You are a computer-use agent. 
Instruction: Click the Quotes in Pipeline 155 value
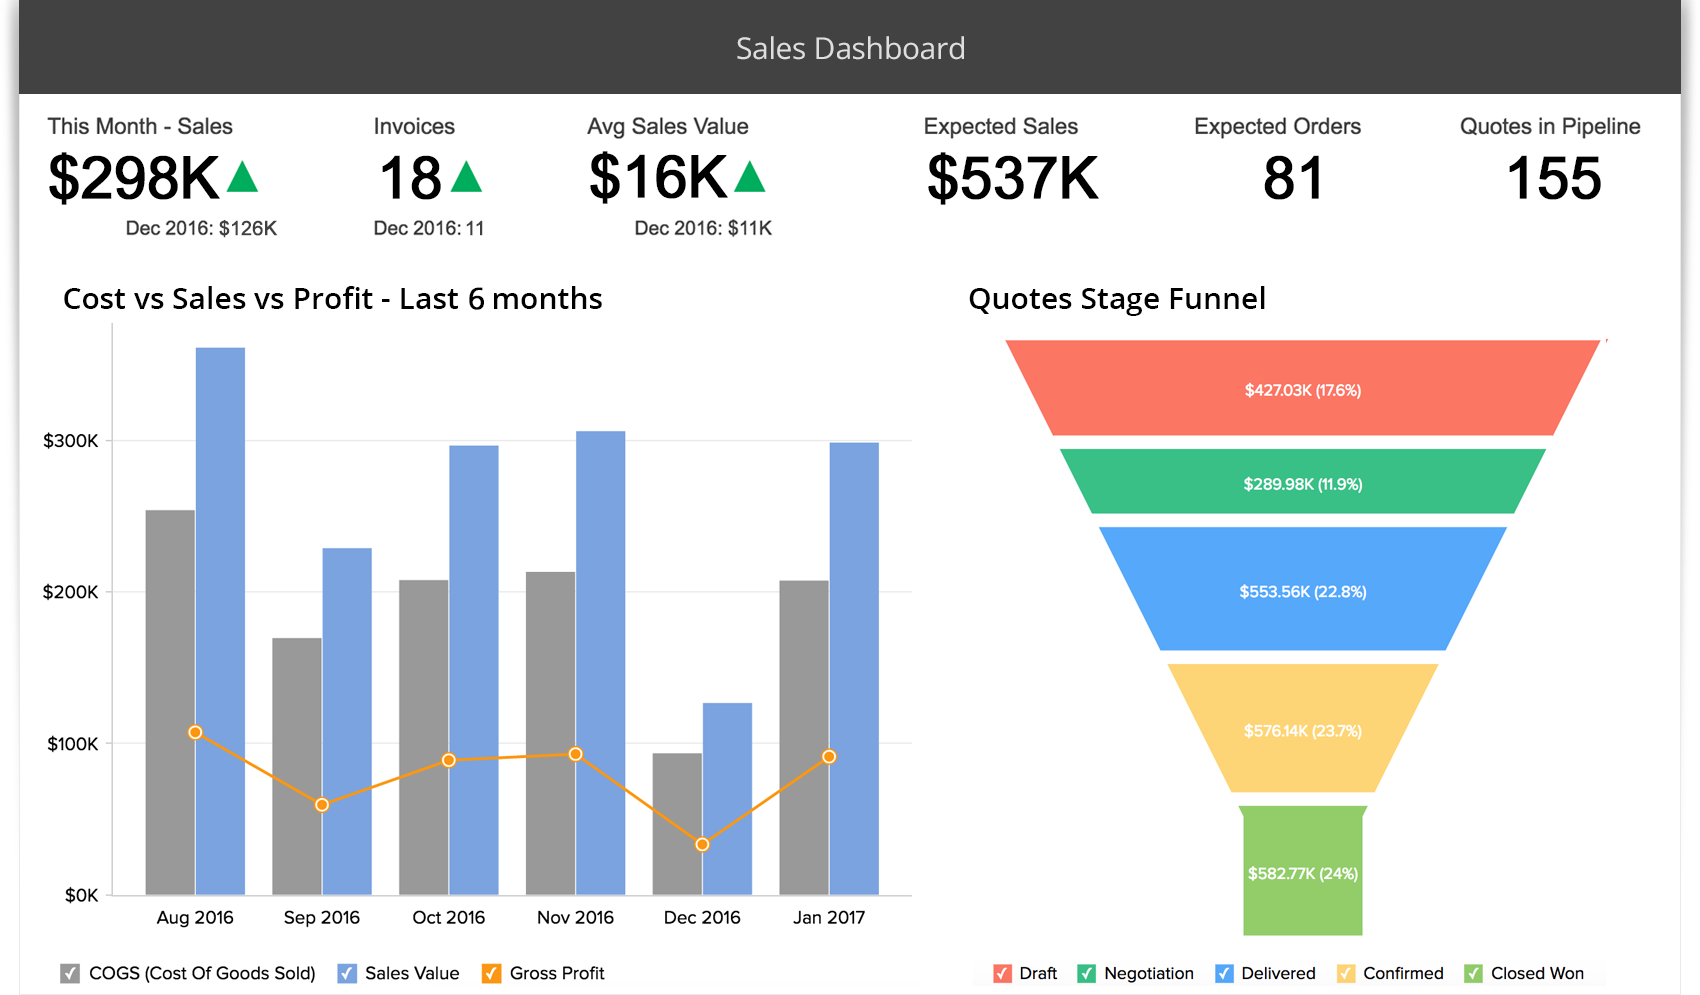(x=1552, y=180)
